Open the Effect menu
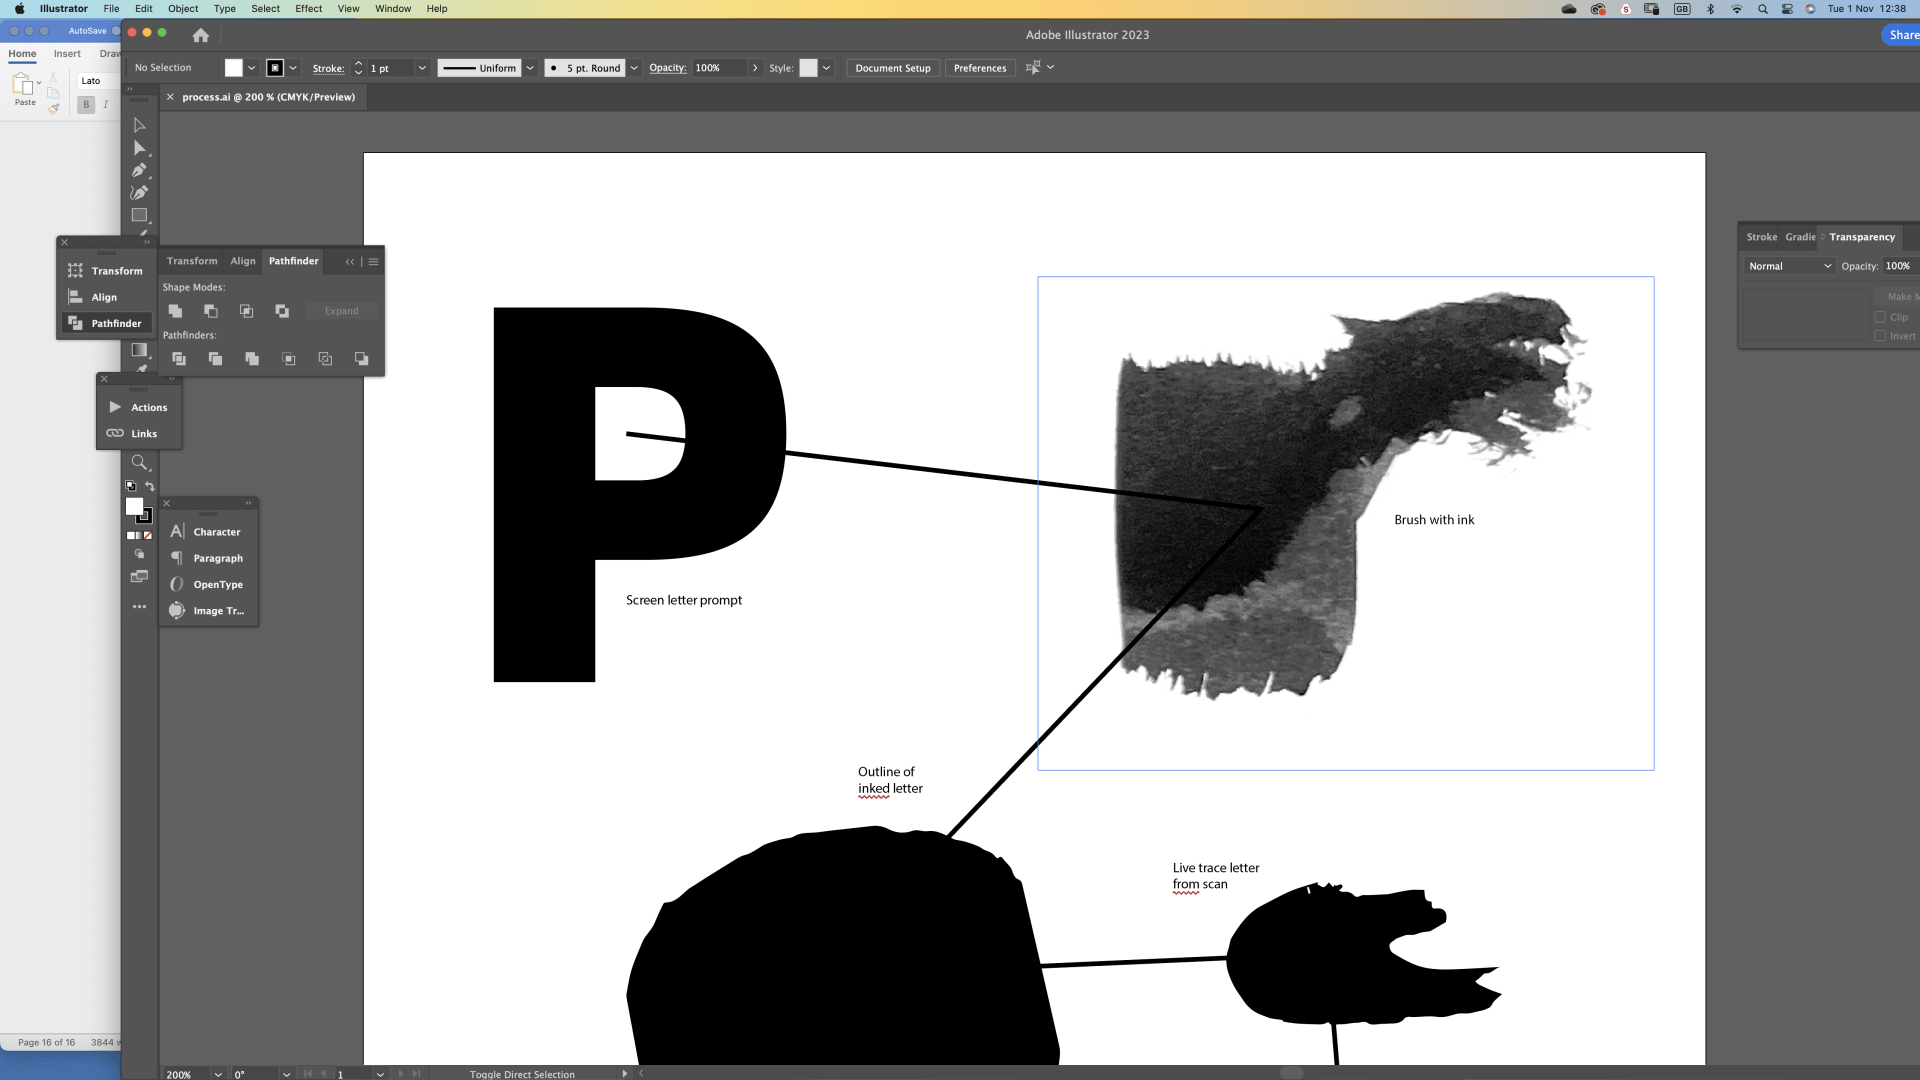 pos(308,8)
